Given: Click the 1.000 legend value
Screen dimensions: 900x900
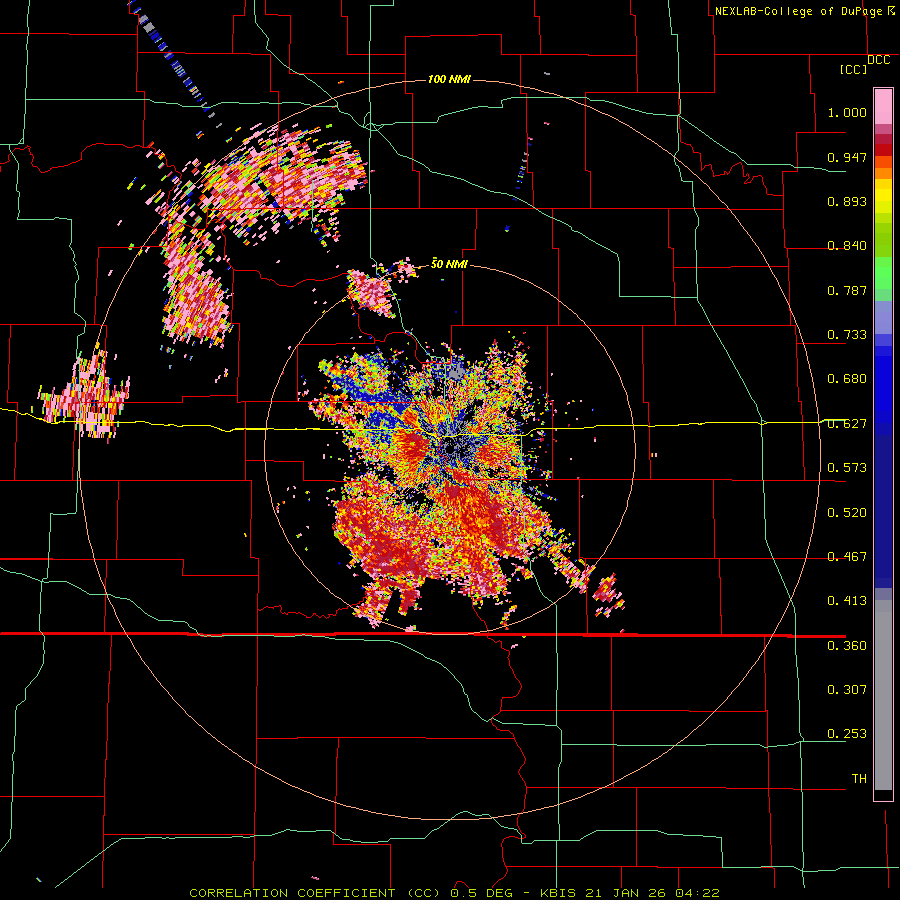Looking at the screenshot, I should (x=847, y=112).
